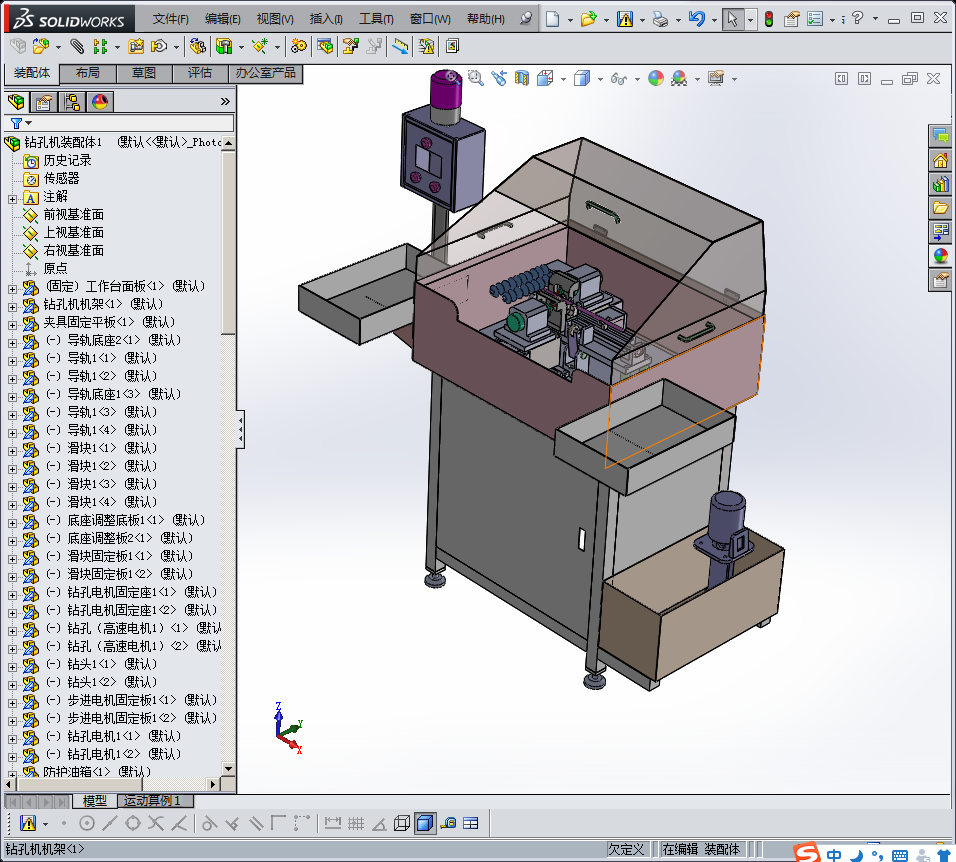This screenshot has width=956, height=862.
Task: Toggle Shaded With Edges display button
Action: pos(424,823)
